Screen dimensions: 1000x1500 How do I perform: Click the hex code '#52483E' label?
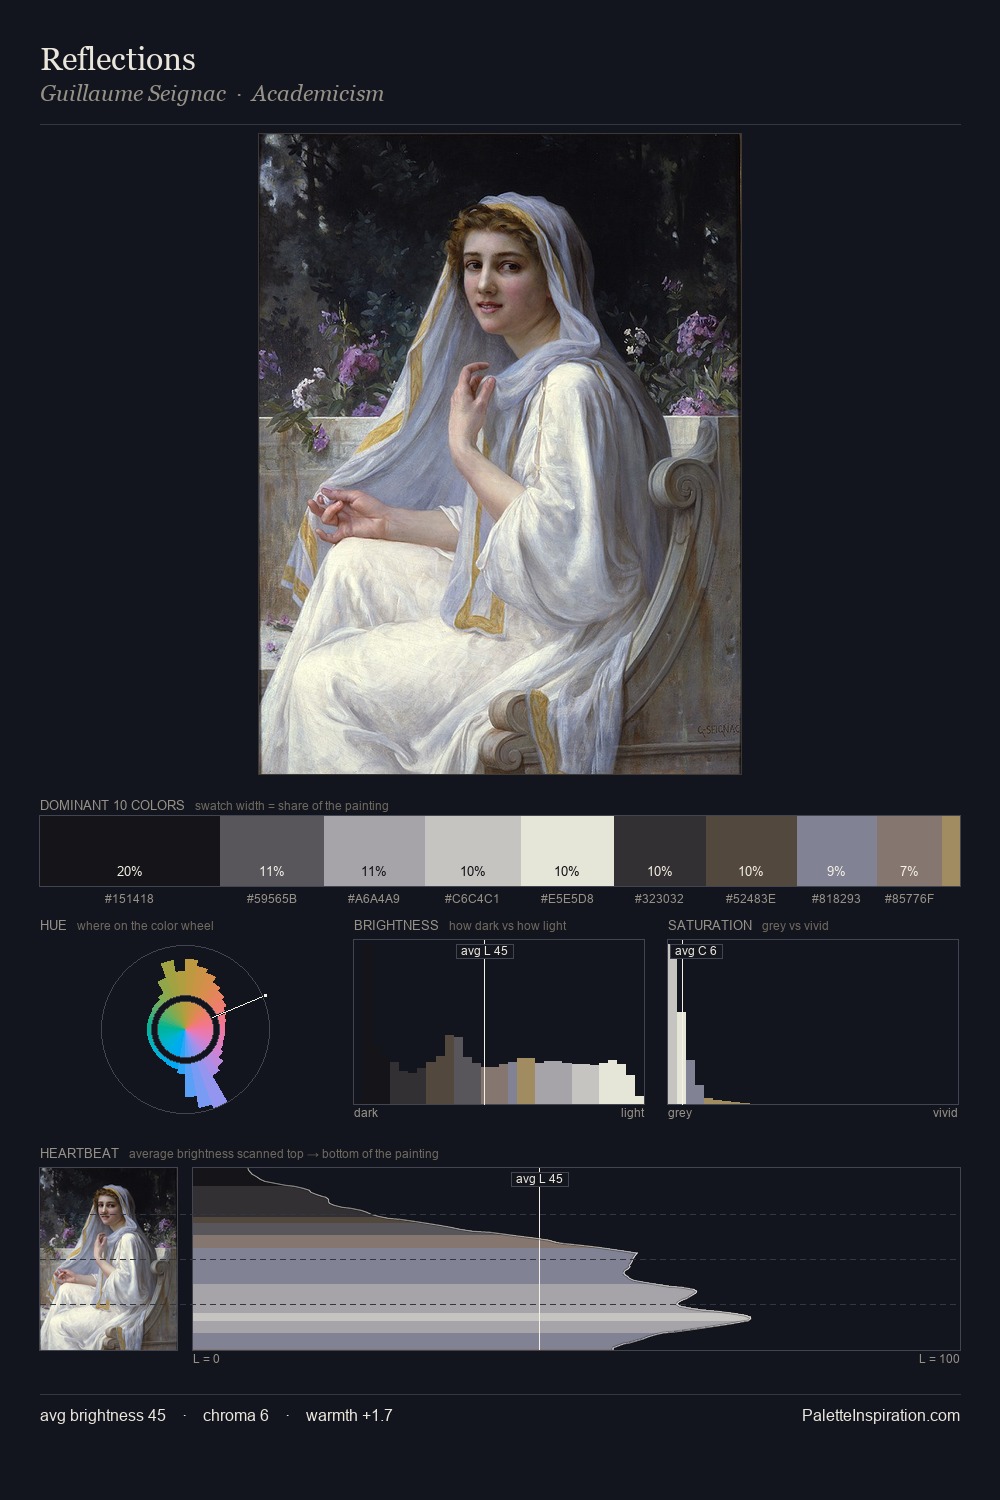751,899
